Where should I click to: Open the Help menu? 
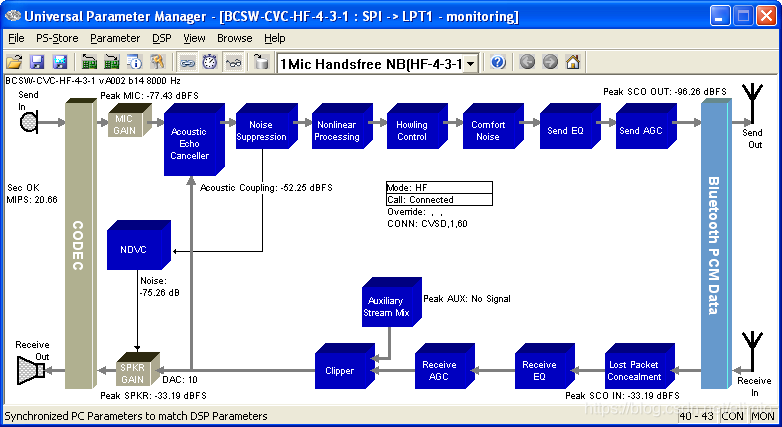click(274, 38)
